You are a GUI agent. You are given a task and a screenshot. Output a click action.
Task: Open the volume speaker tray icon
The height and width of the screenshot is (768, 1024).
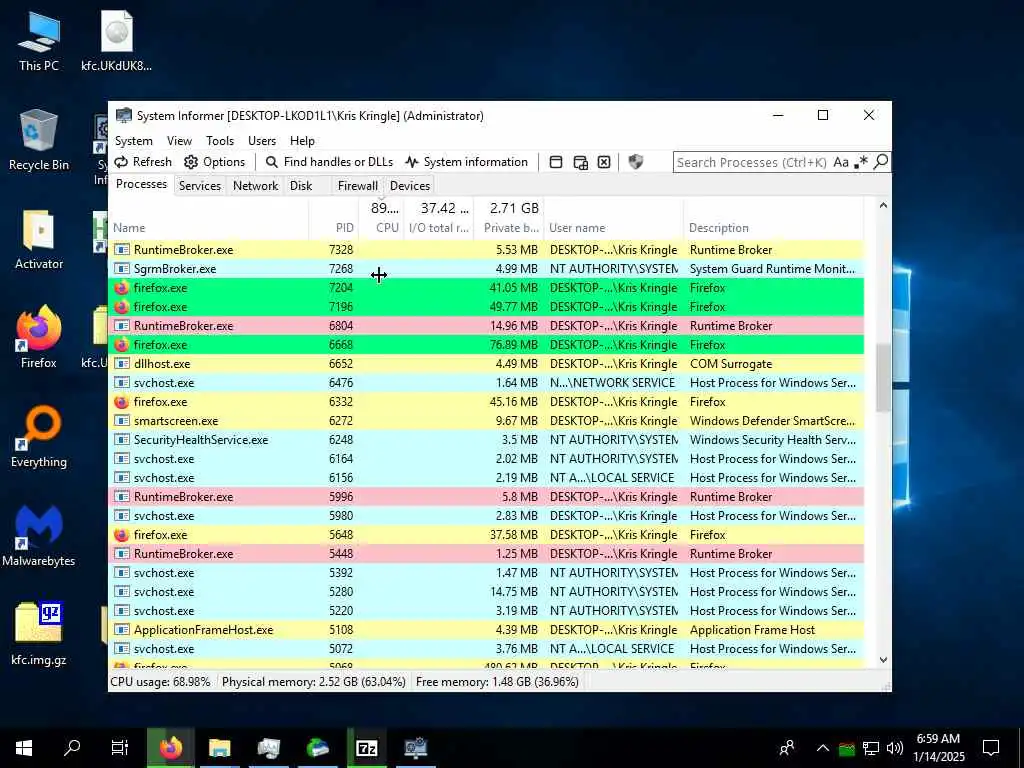tap(895, 748)
